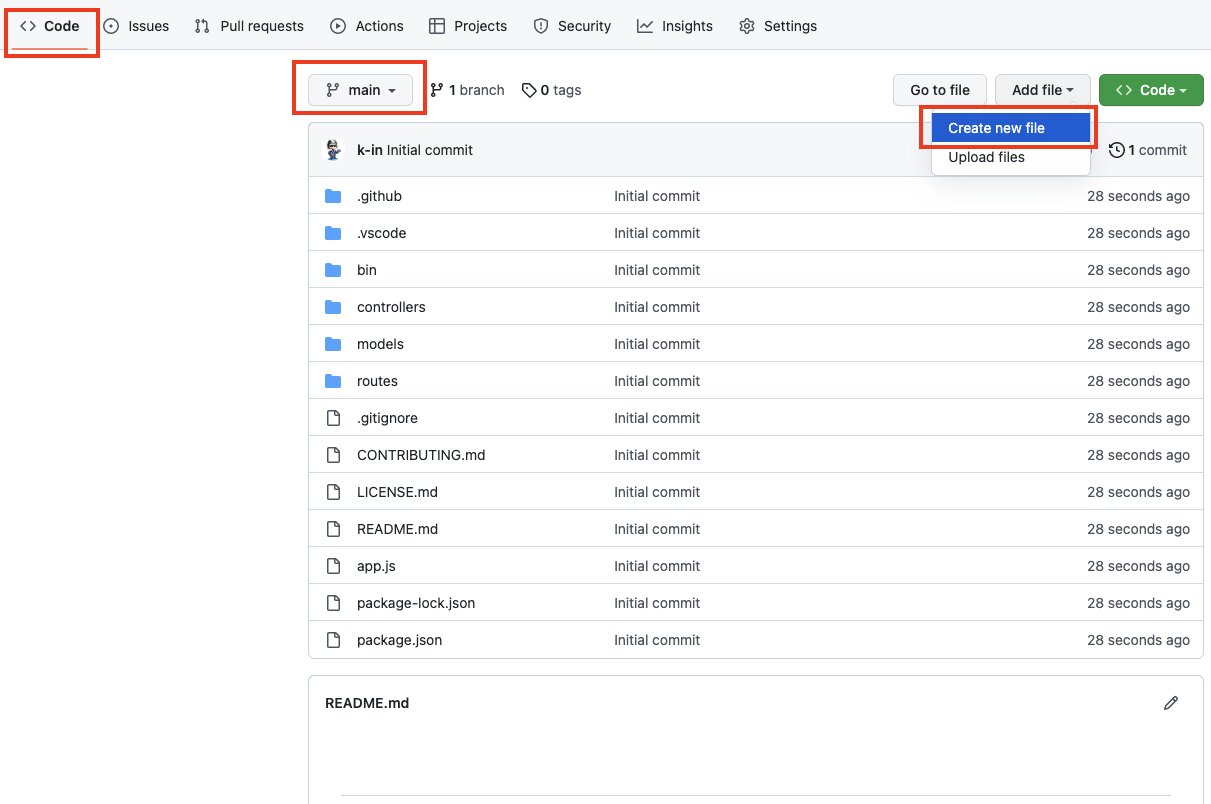
Task: Open the .github folder
Action: (379, 196)
